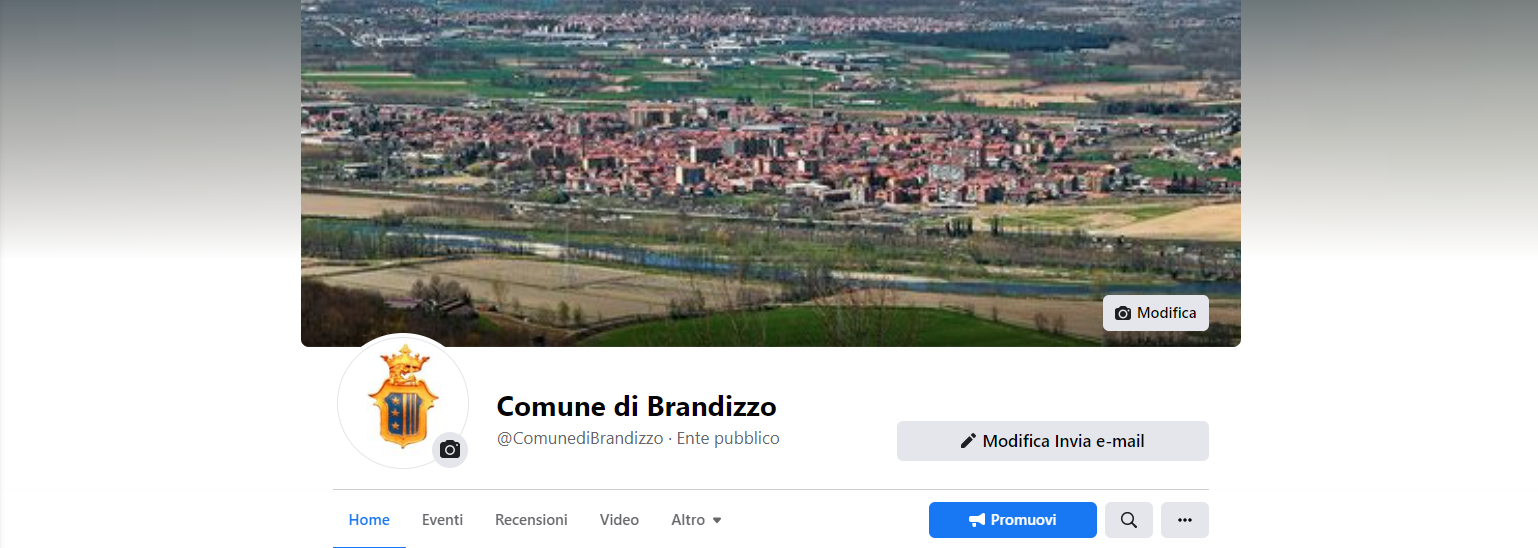
Task: Open page search with the magnifier icon
Action: (1129, 520)
